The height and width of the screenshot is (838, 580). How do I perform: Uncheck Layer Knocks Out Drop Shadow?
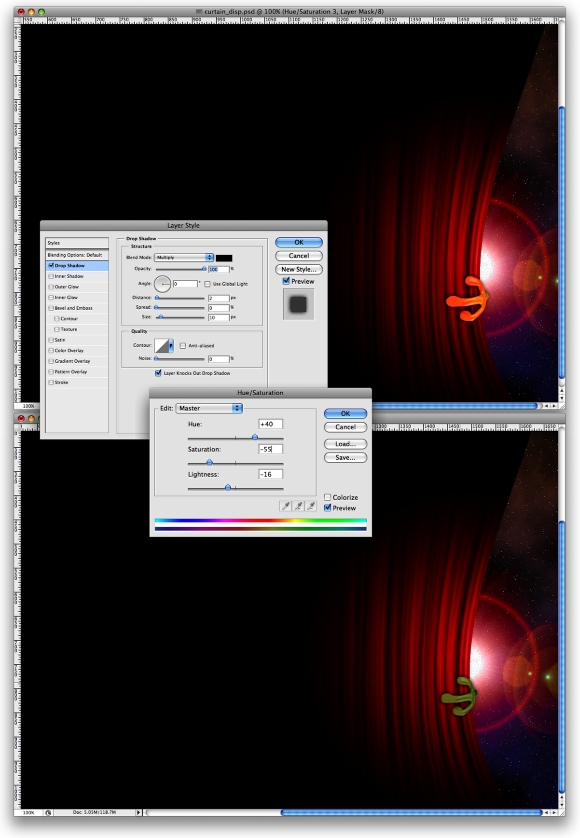[x=158, y=373]
